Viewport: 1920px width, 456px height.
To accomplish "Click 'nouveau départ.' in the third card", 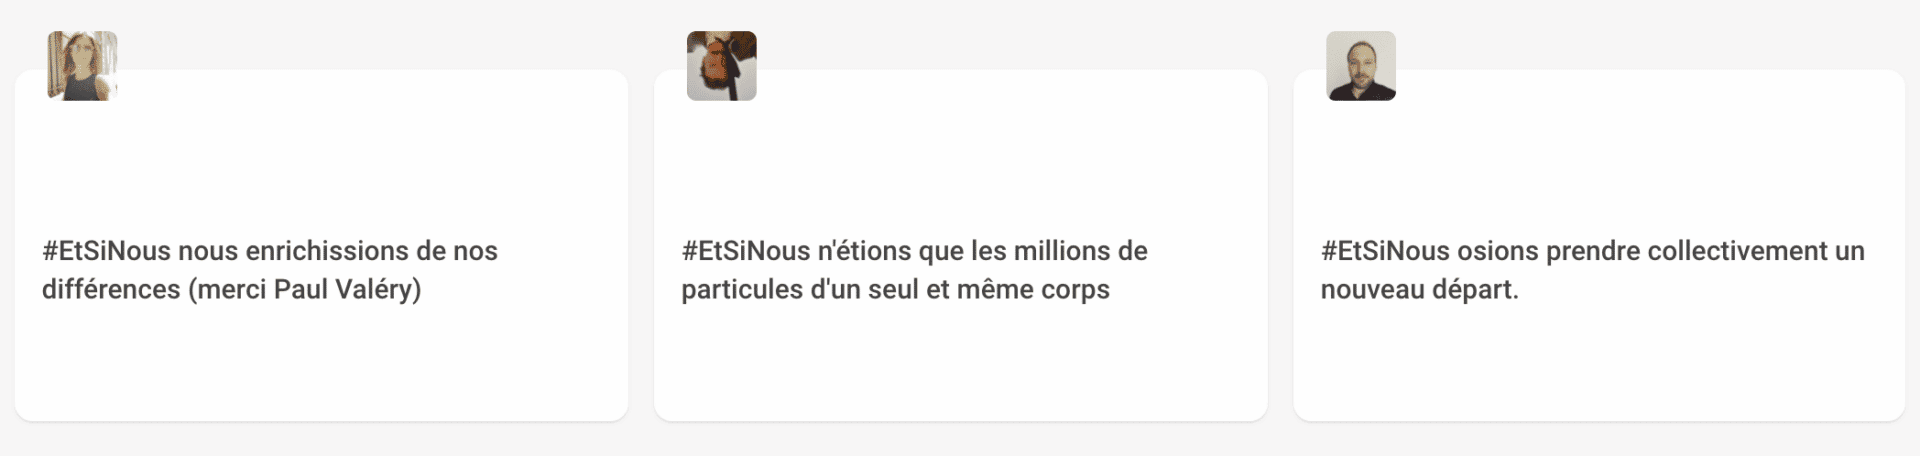I will coord(1419,290).
